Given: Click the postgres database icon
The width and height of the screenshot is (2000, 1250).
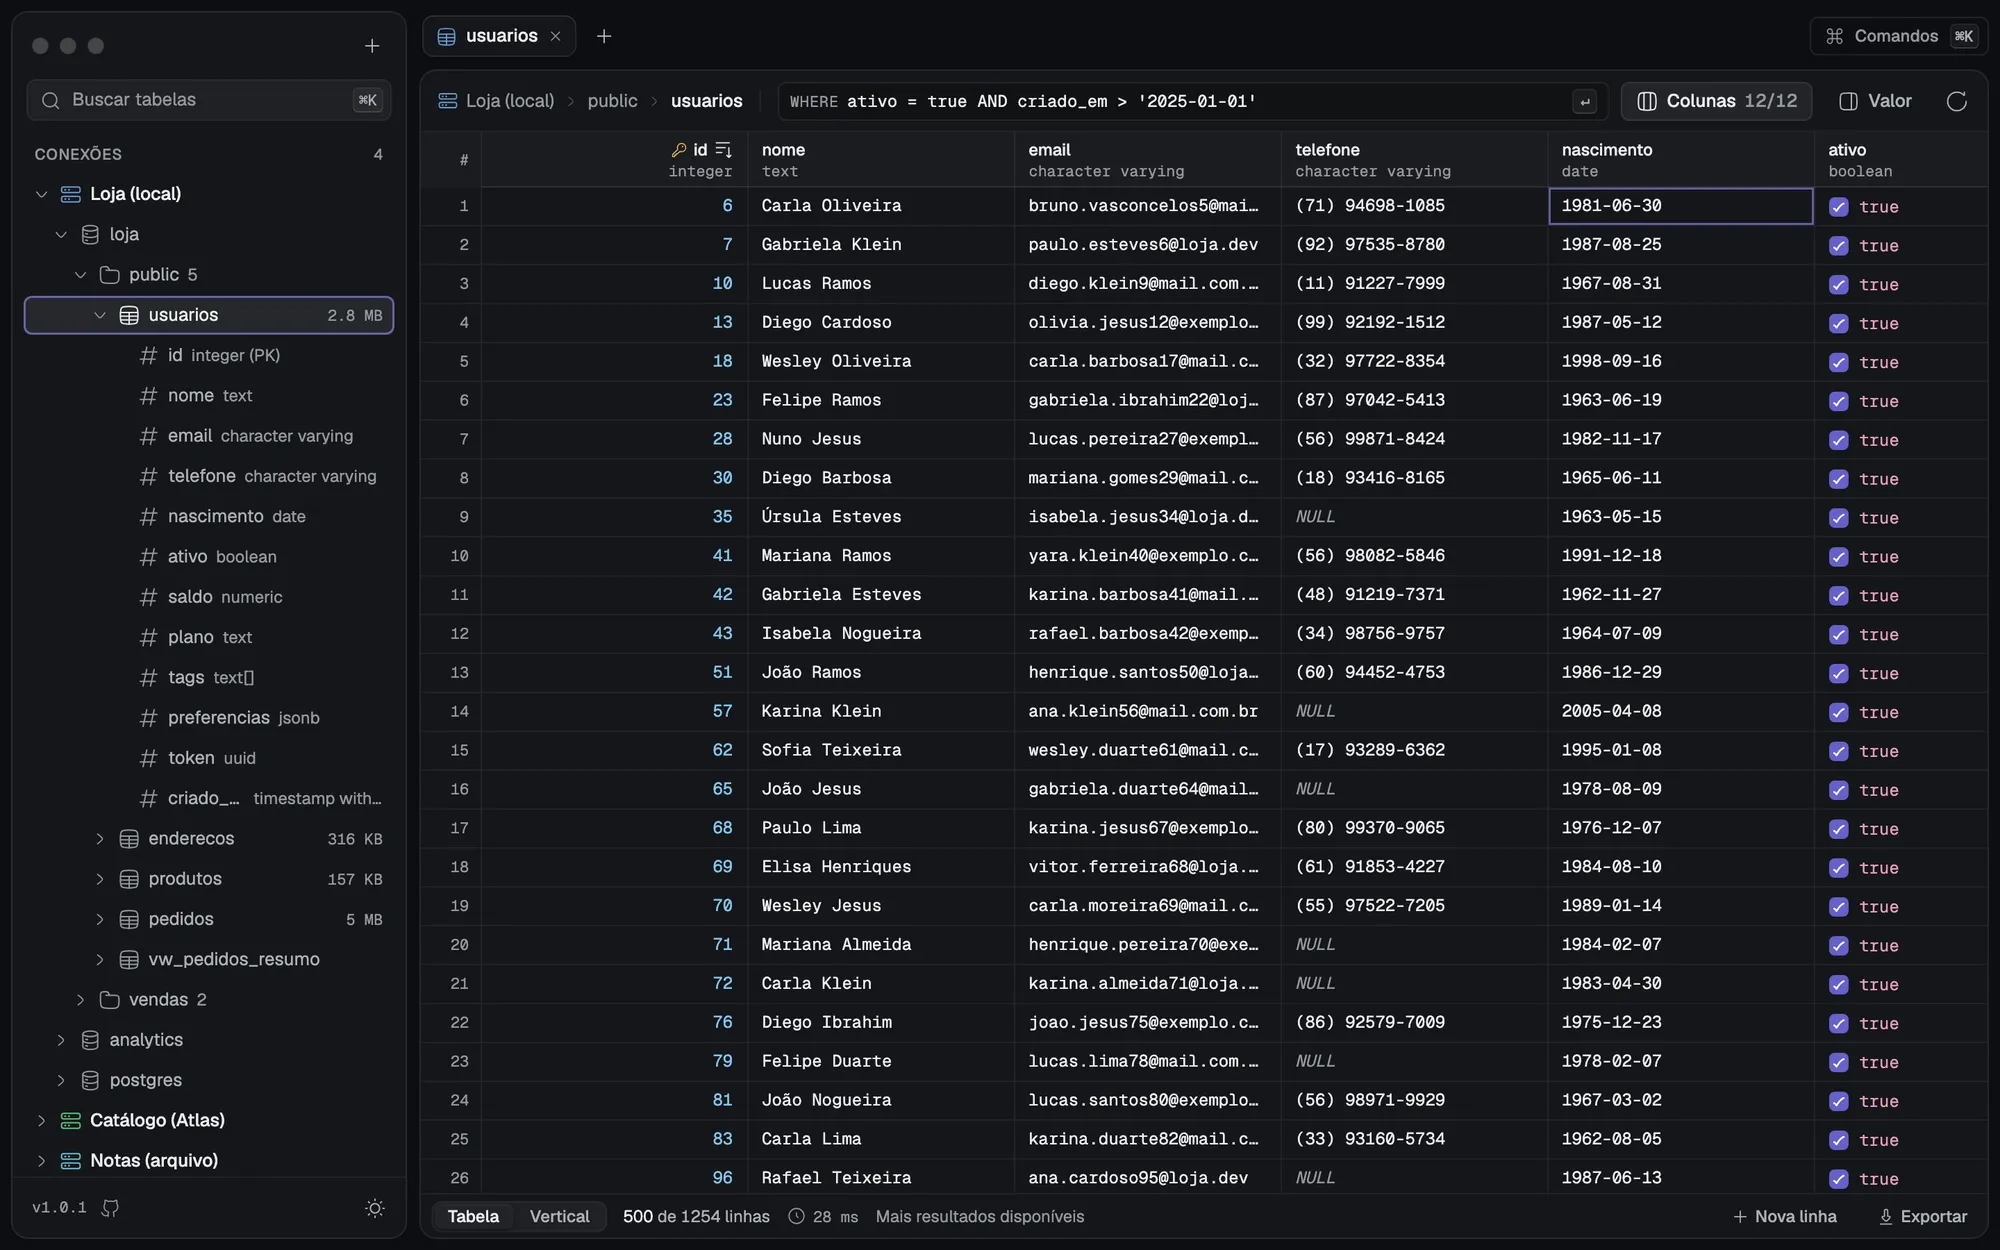Looking at the screenshot, I should pos(90,1080).
